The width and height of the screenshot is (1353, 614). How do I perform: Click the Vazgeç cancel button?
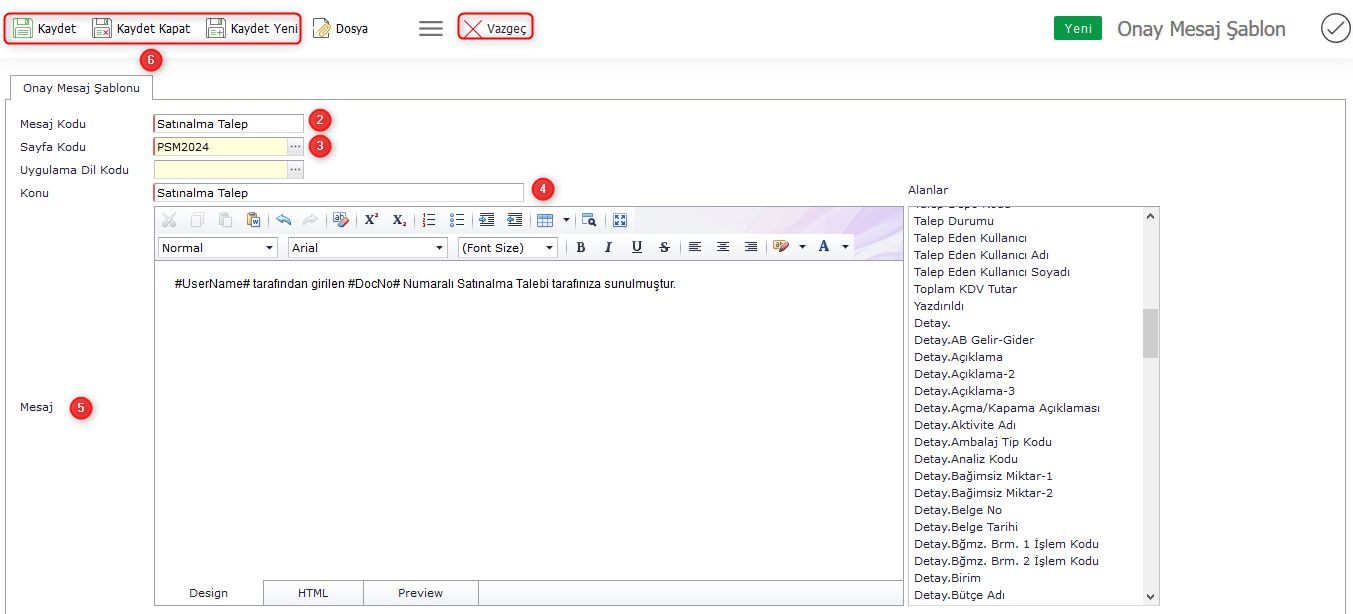tap(495, 29)
